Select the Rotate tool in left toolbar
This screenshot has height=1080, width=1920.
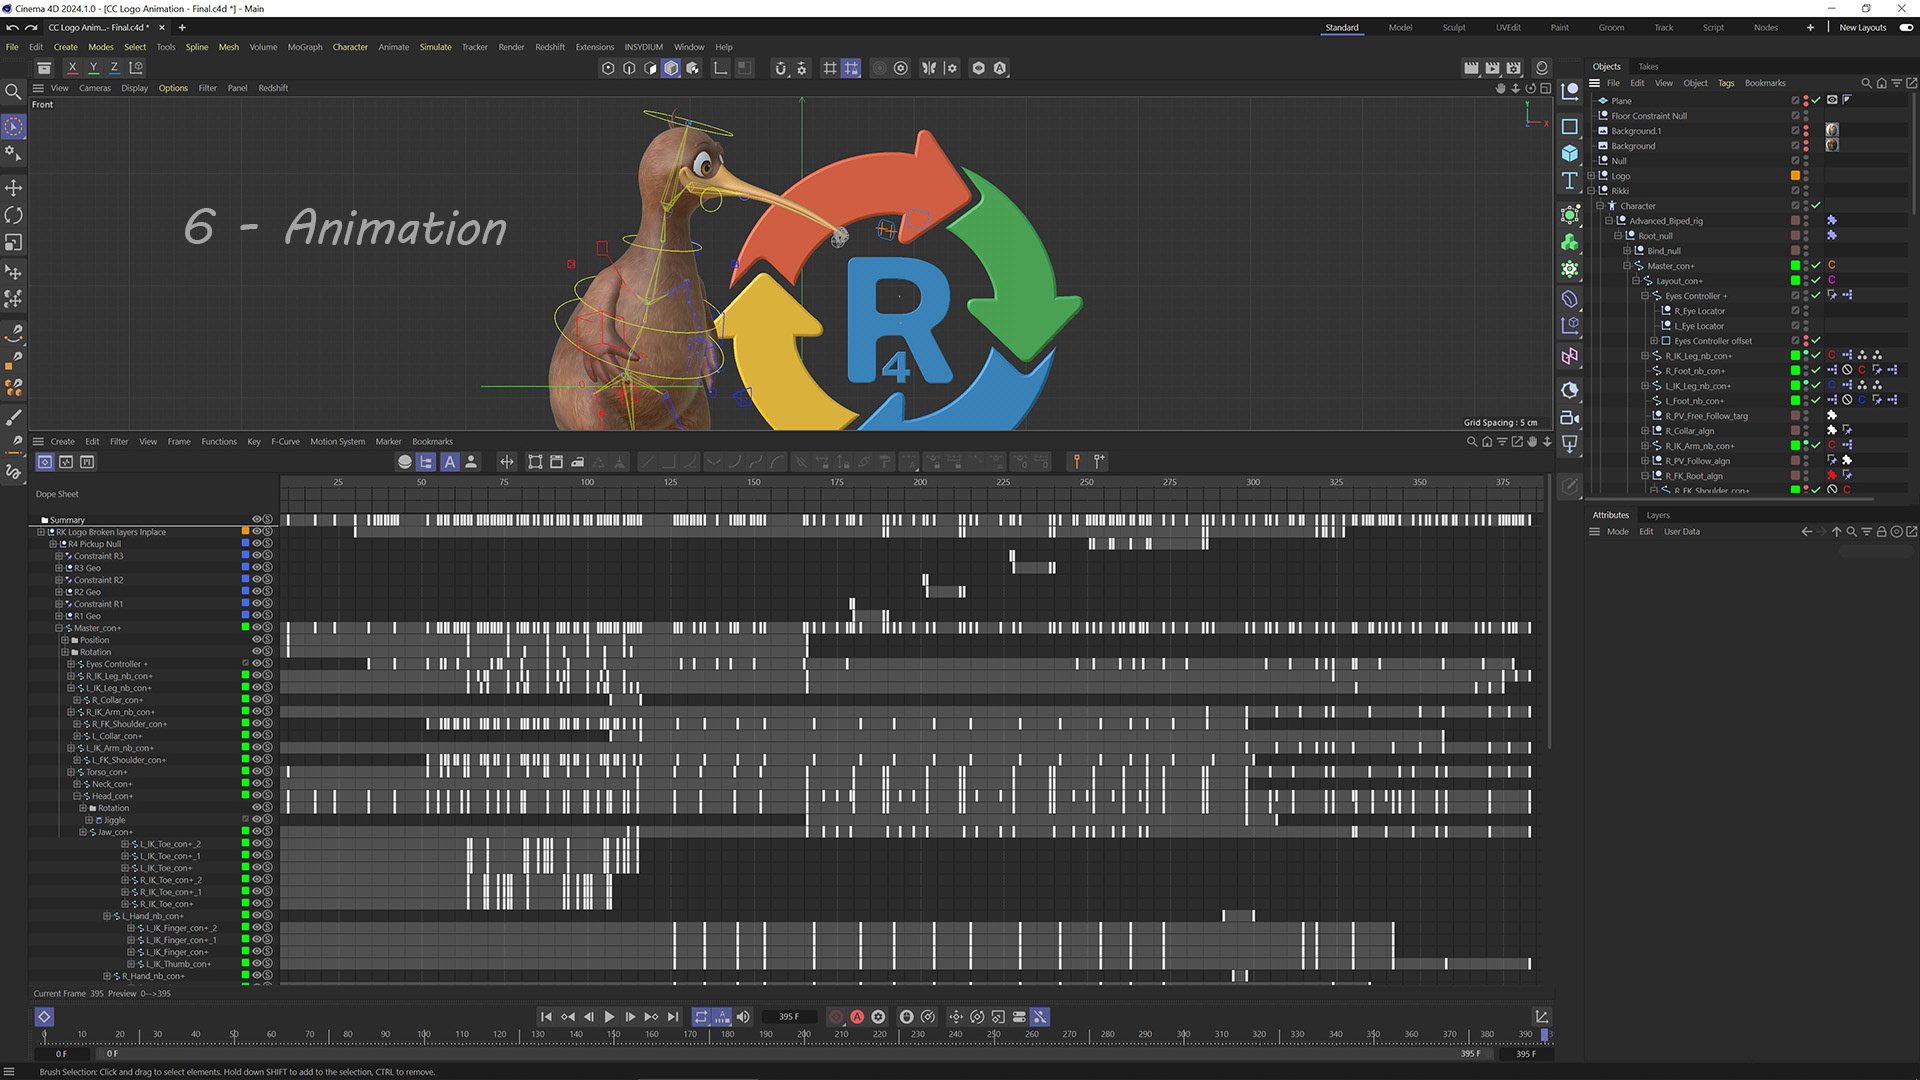tap(14, 215)
